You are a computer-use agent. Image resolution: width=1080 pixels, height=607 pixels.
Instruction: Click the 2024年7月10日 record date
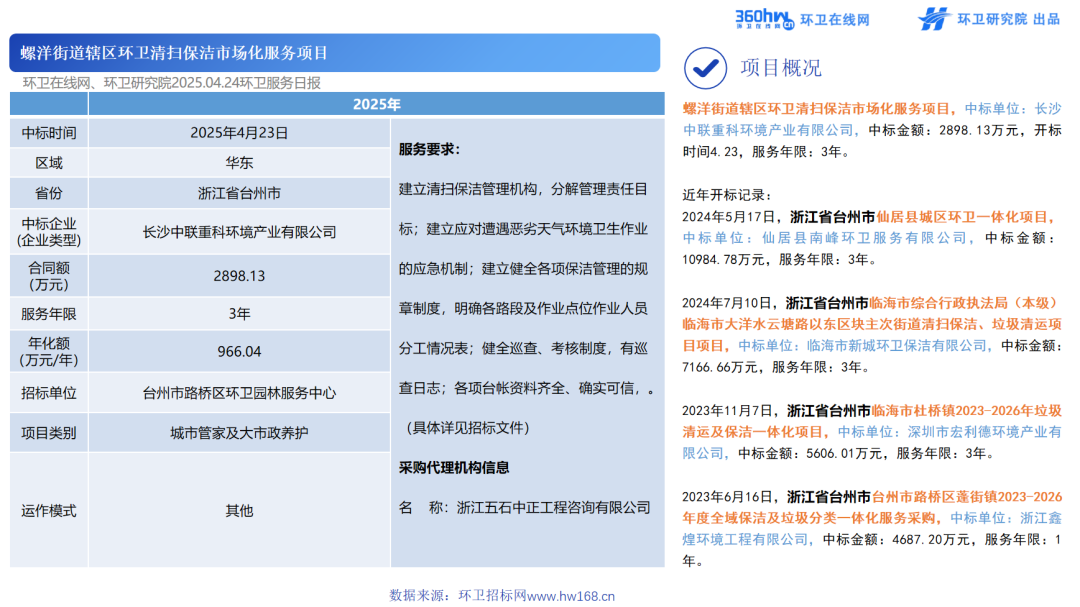pos(727,303)
